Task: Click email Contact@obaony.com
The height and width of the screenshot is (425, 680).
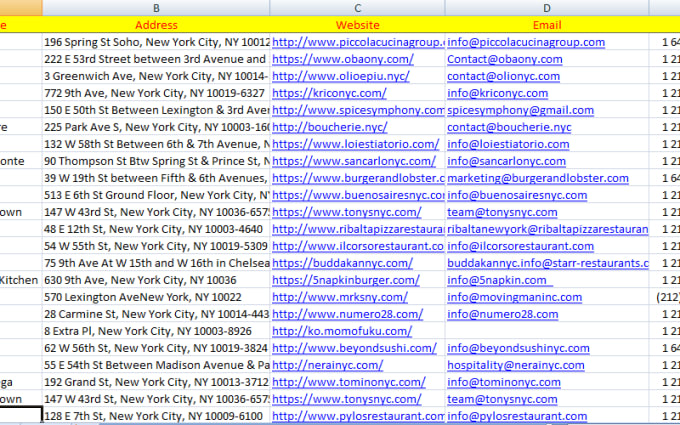Action: (504, 59)
